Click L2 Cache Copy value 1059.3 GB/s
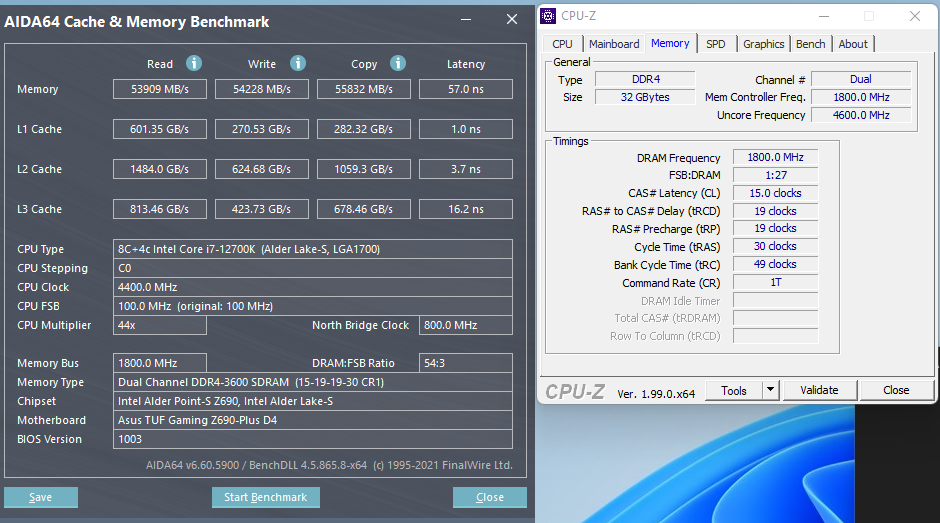 coord(364,169)
